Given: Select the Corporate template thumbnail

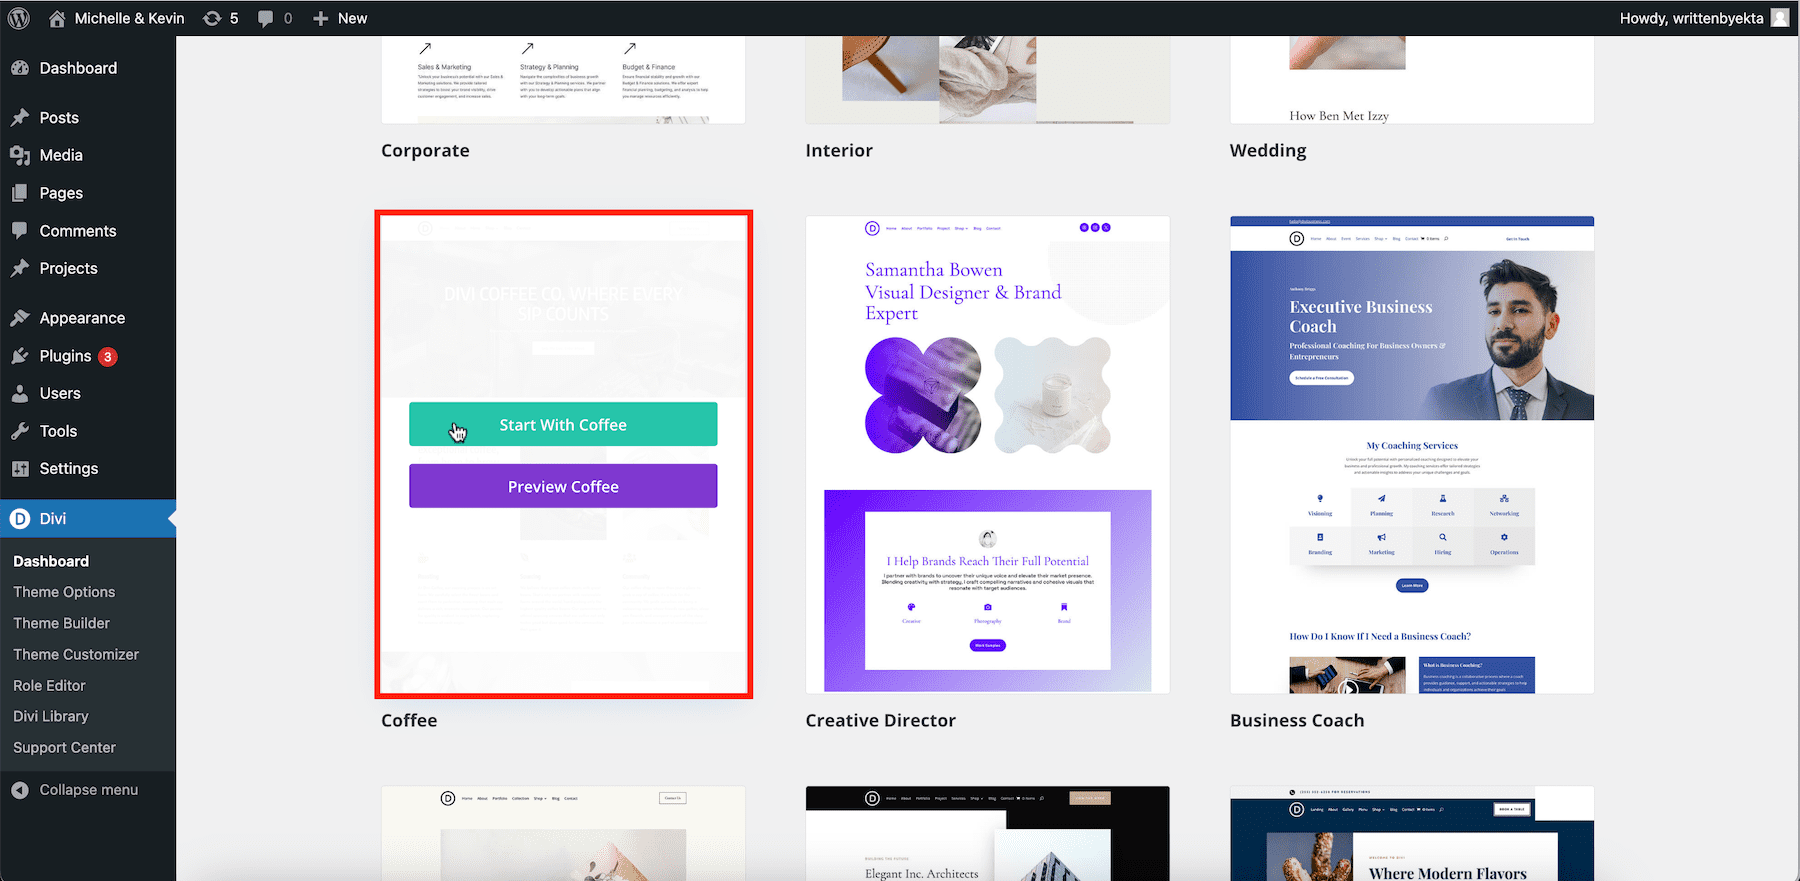Looking at the screenshot, I should click(x=563, y=80).
